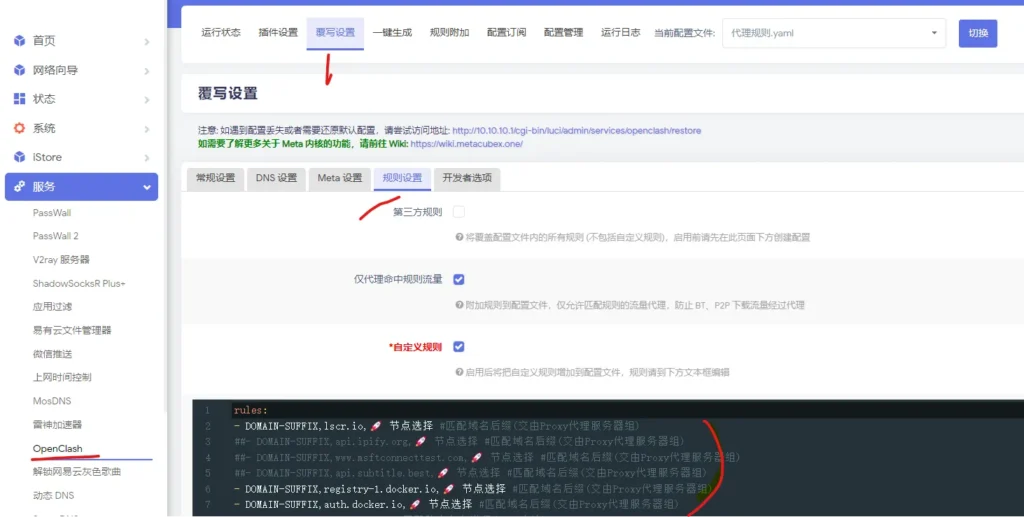Open PassWall 2 in the services menu
The width and height of the screenshot is (1024, 517).
(x=56, y=236)
